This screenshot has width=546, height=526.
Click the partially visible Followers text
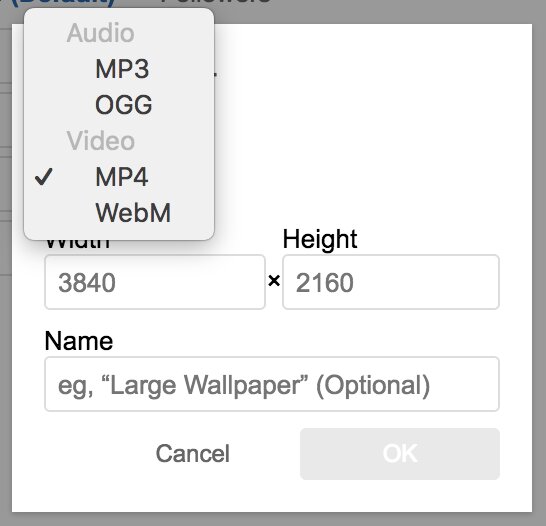click(x=216, y=2)
